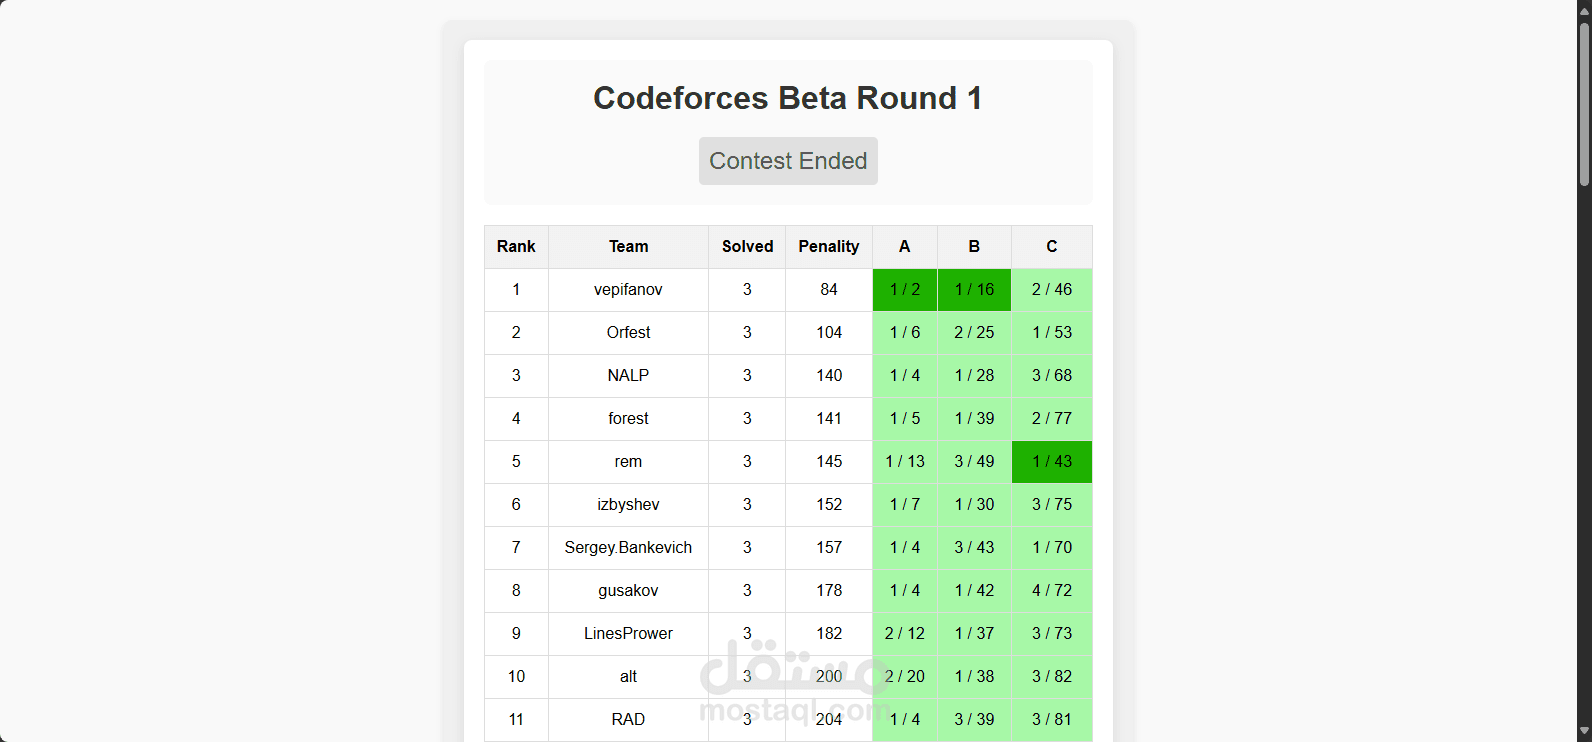The height and width of the screenshot is (742, 1592).
Task: Sort table by the Team column header
Action: click(x=627, y=246)
